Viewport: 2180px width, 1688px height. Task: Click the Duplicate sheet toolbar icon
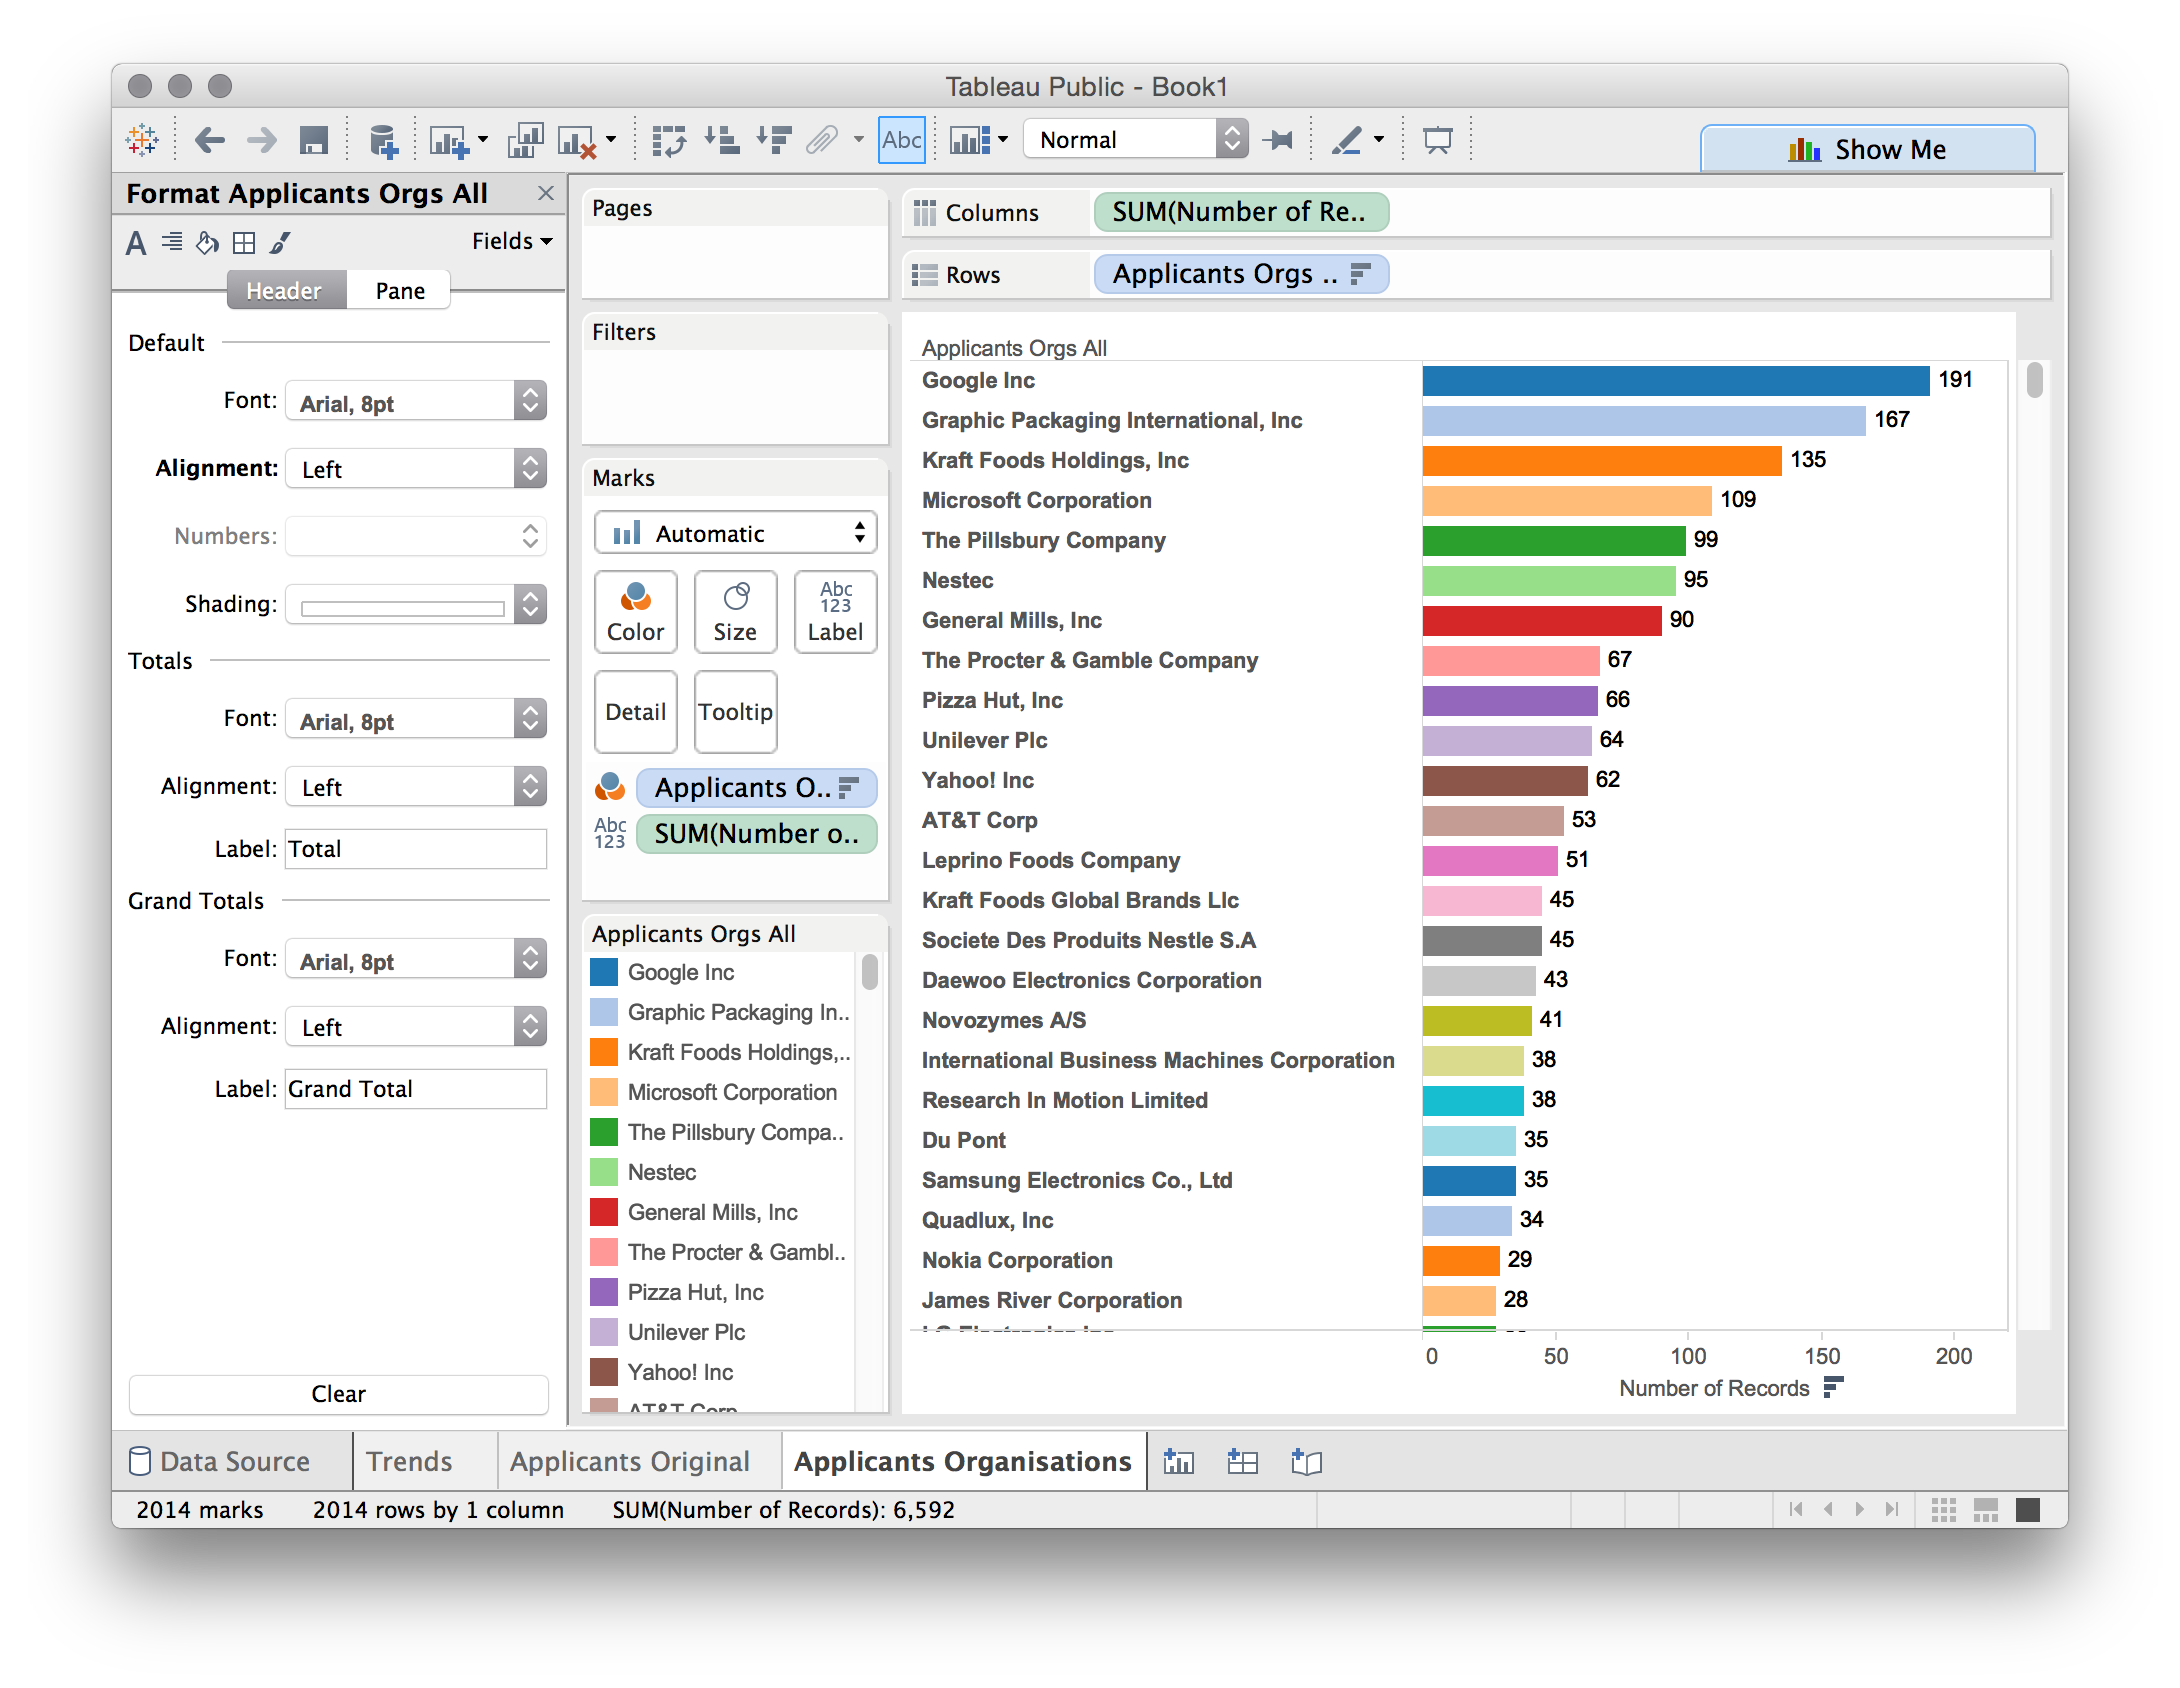[x=525, y=141]
